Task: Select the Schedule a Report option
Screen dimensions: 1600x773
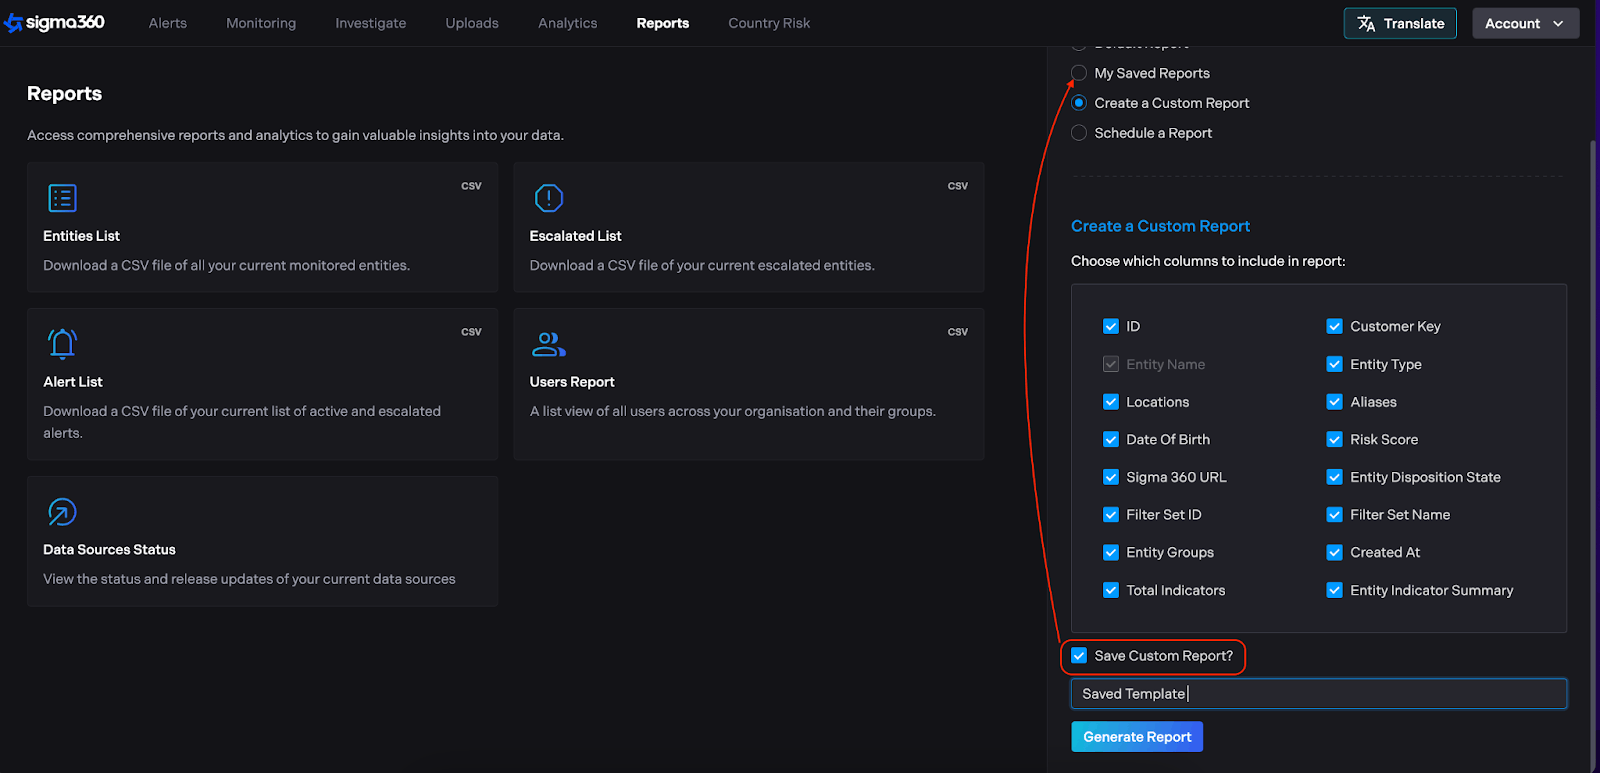Action: [x=1079, y=133]
